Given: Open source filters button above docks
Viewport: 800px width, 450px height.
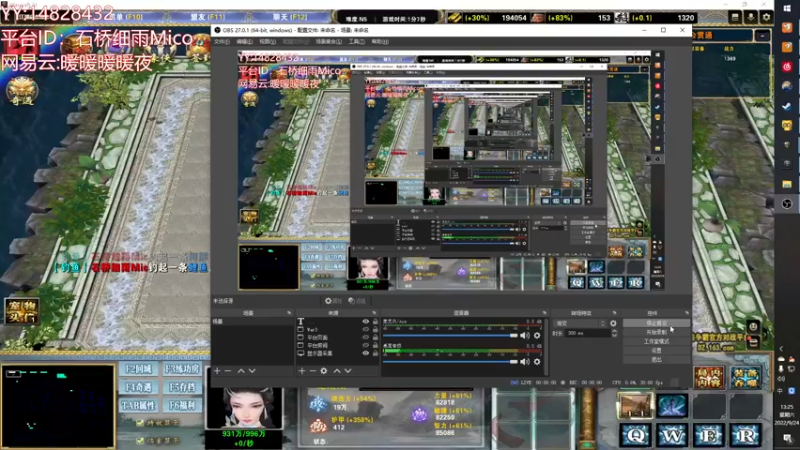Looking at the screenshot, I should coord(357,301).
